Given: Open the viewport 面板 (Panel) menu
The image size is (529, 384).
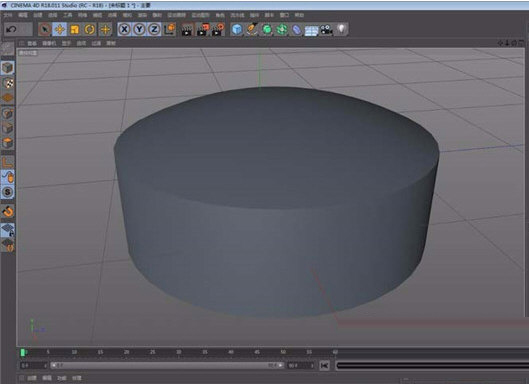Looking at the screenshot, I should click(x=111, y=44).
